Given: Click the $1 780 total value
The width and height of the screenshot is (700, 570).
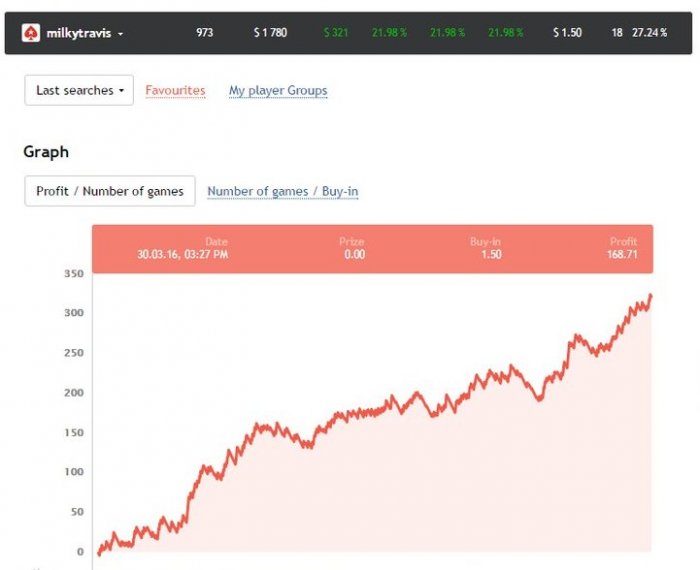Looking at the screenshot, I should (270, 33).
